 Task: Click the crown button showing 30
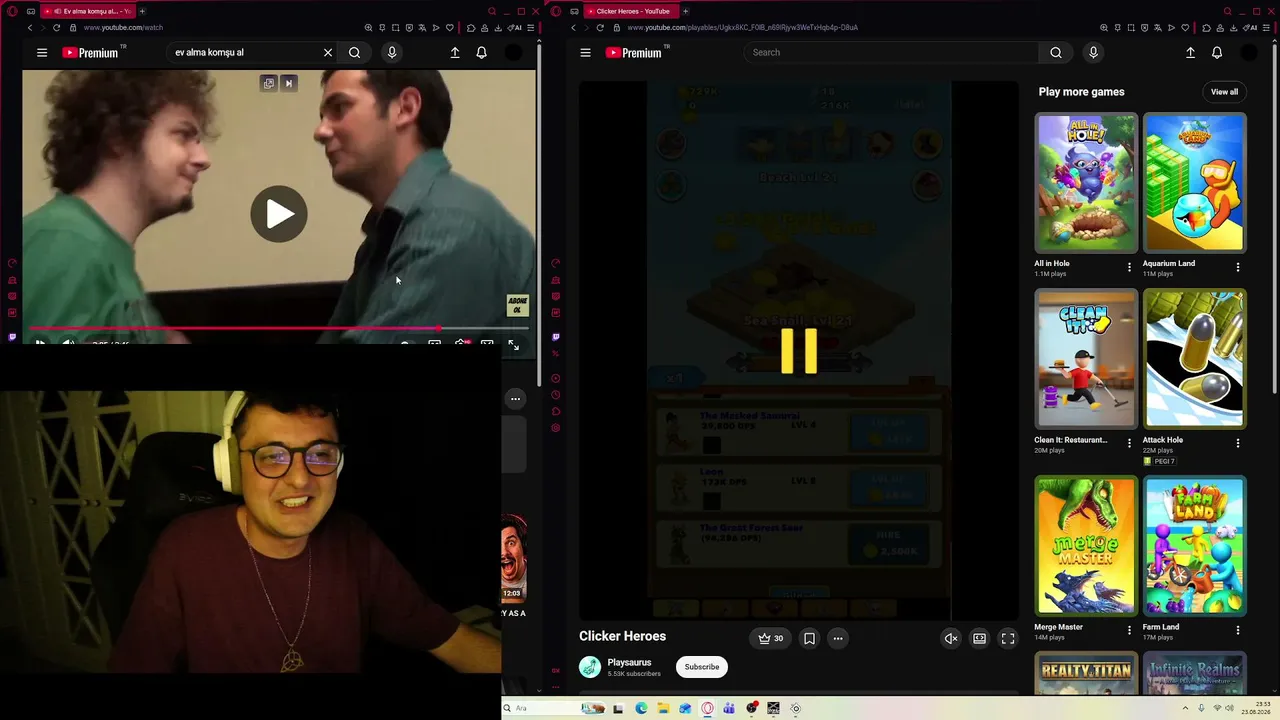click(x=771, y=638)
